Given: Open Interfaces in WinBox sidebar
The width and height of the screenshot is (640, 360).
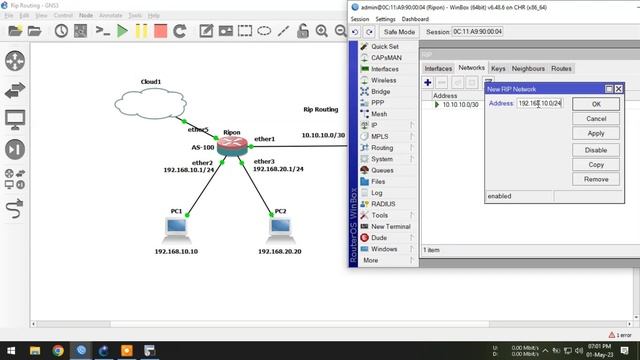Looking at the screenshot, I should click(x=385, y=69).
